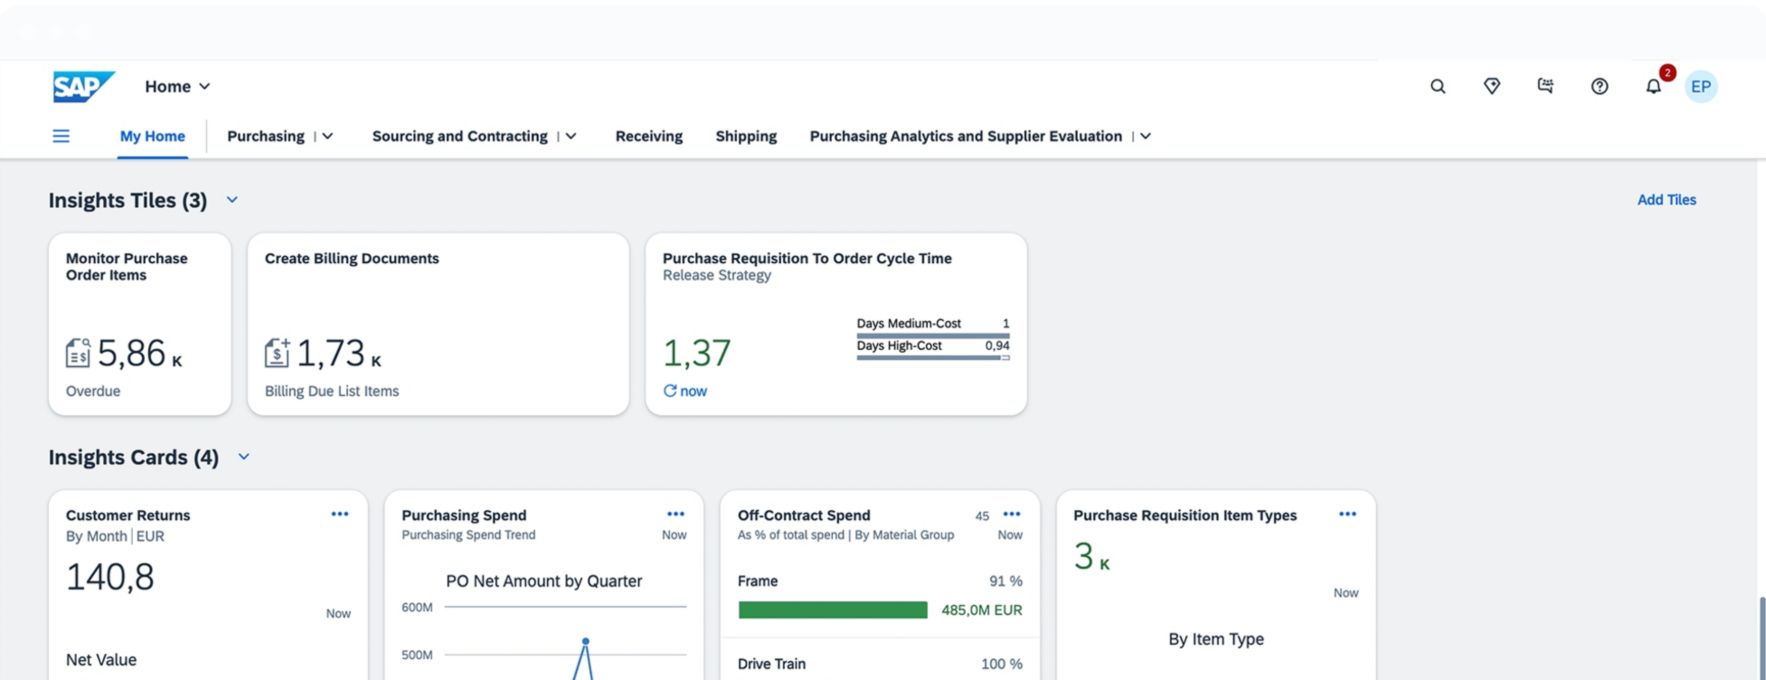Click the SAP logo
The width and height of the screenshot is (1766, 680).
(83, 87)
